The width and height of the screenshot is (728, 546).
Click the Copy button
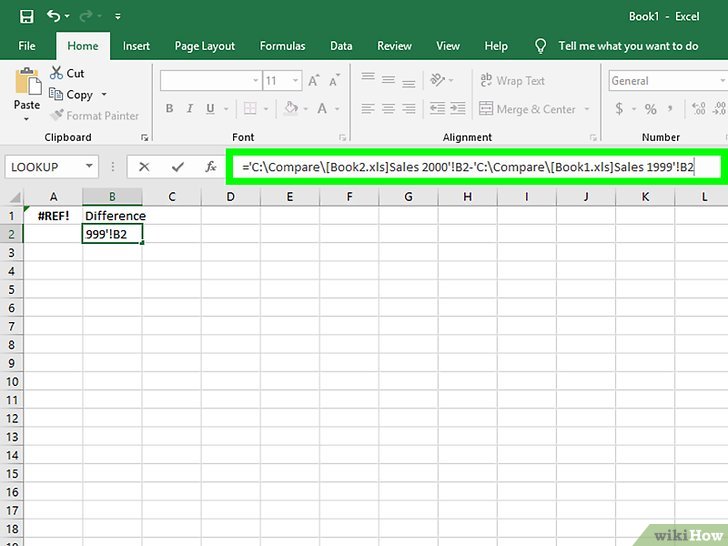click(71, 95)
